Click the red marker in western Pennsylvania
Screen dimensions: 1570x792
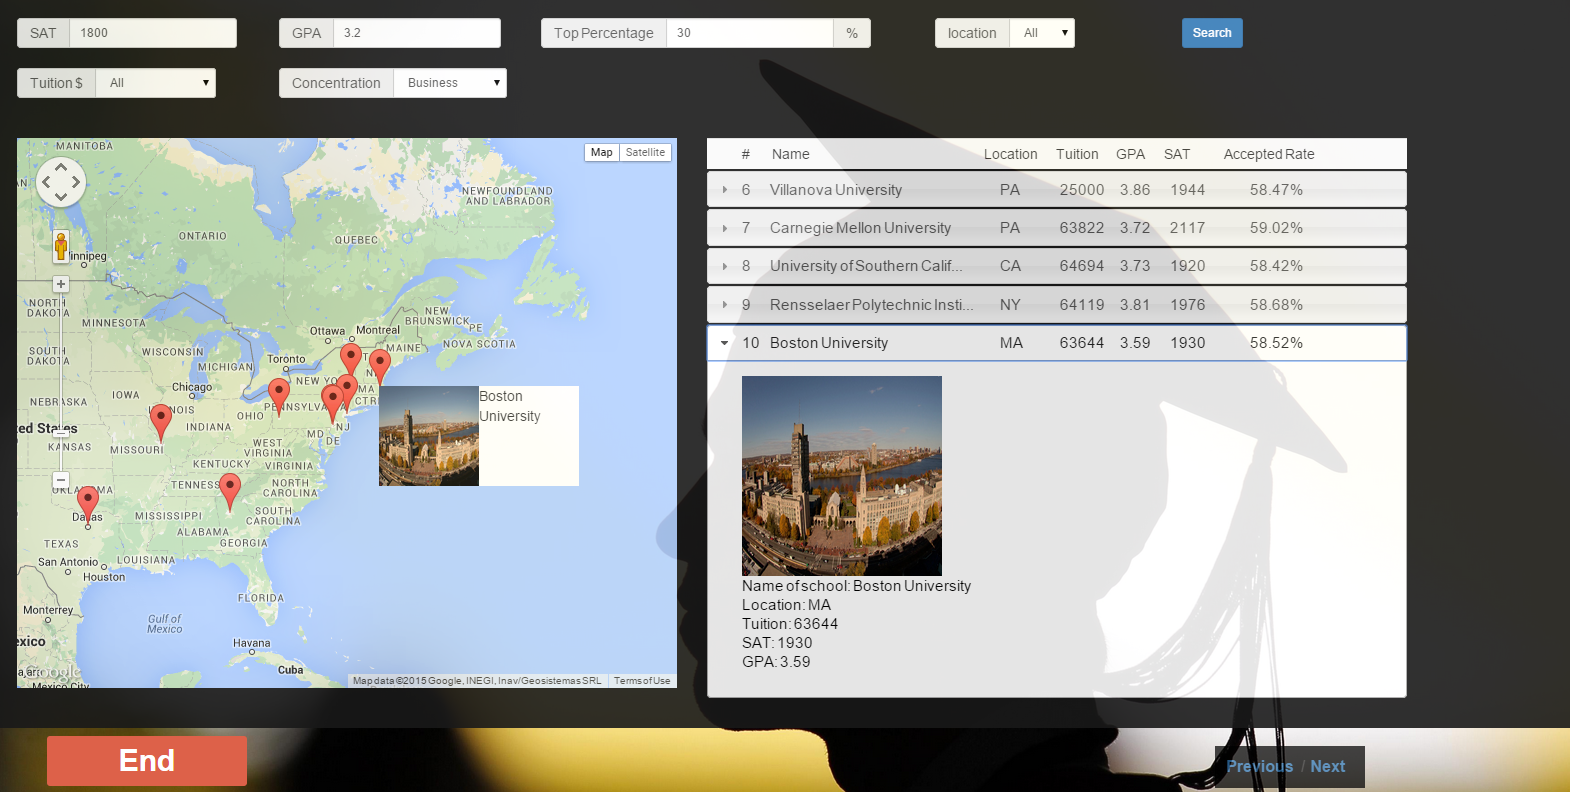(x=279, y=395)
